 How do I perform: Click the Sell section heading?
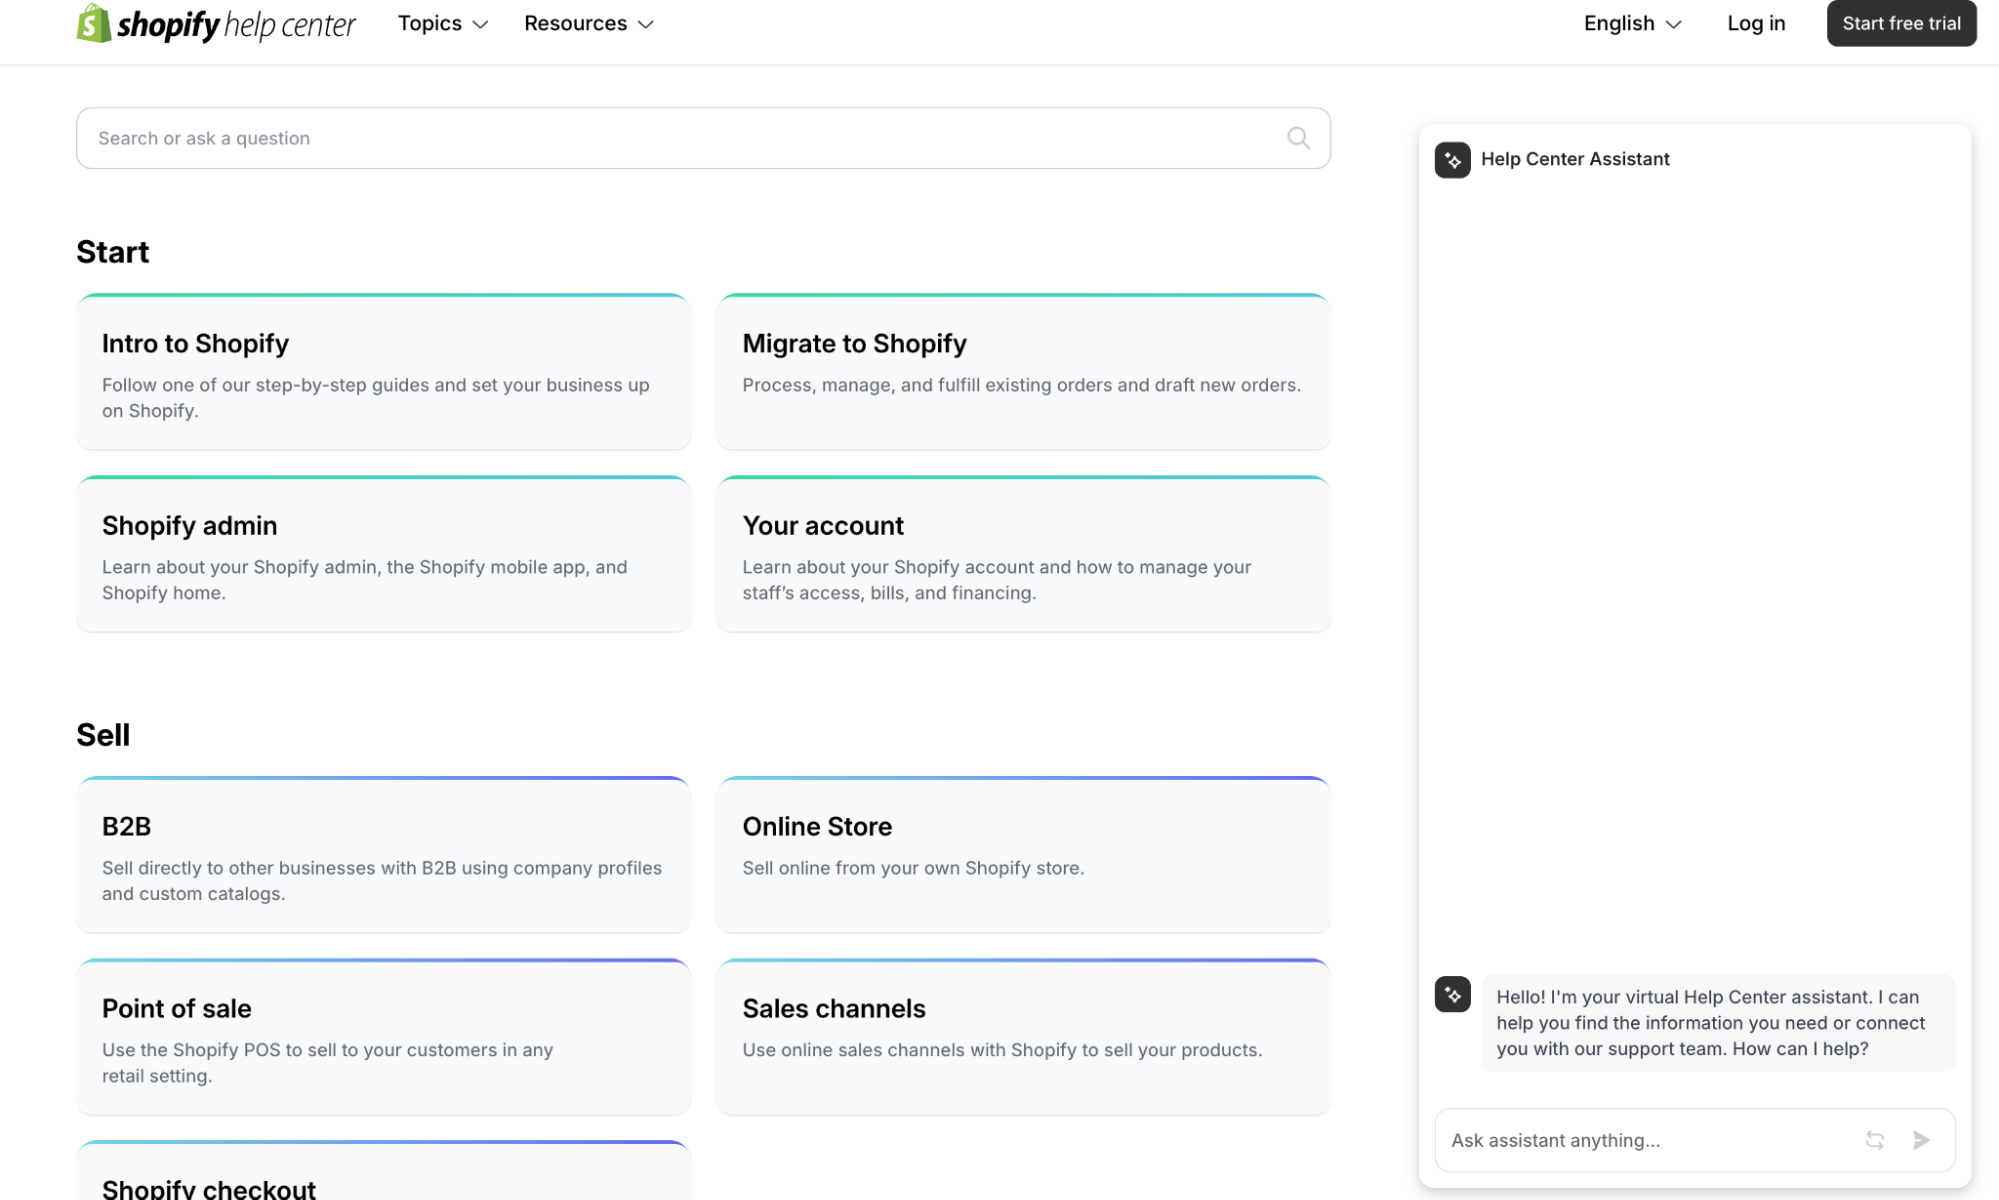click(x=103, y=735)
